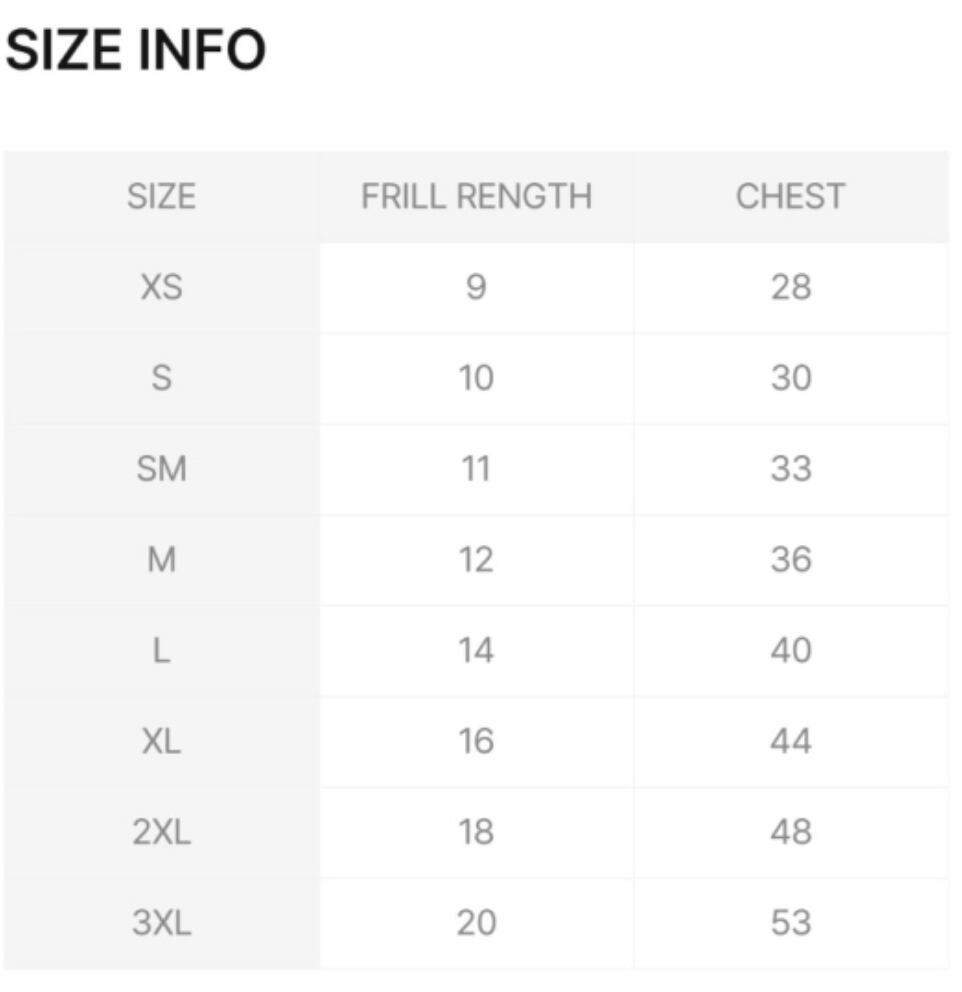Click chest value 36 for M

tap(790, 560)
